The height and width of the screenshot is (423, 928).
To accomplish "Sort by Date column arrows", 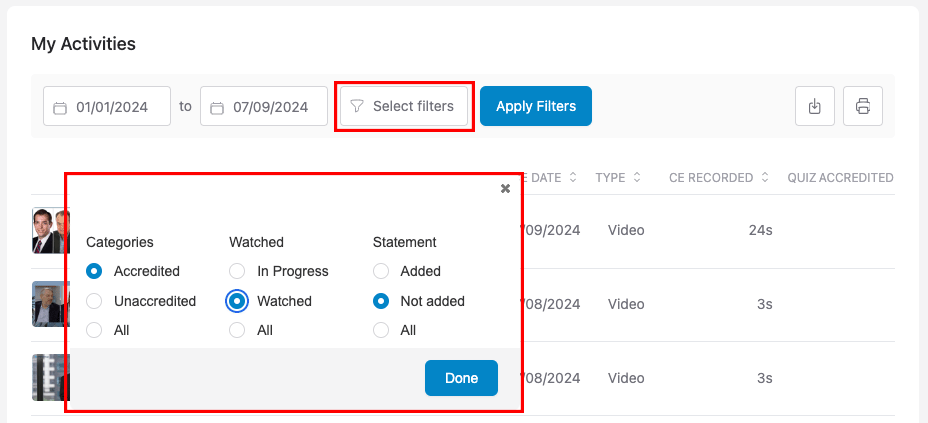I will (x=573, y=178).
